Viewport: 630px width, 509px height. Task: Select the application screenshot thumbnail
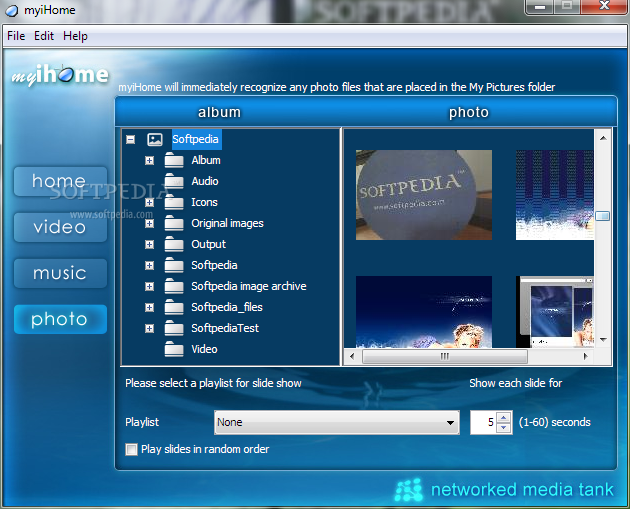coord(554,312)
